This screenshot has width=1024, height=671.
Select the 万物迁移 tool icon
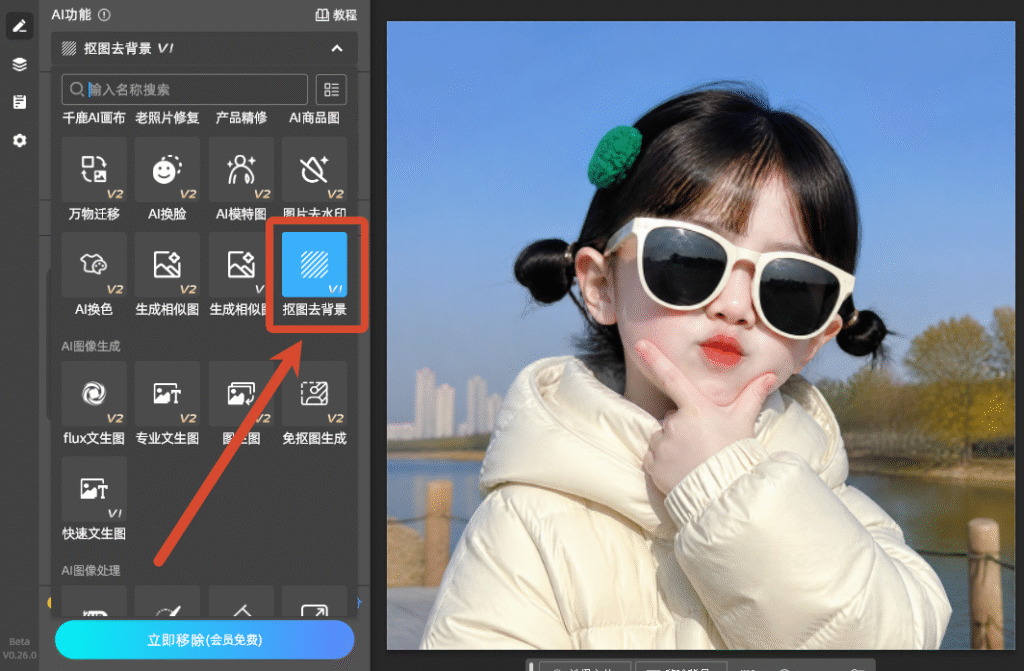click(x=94, y=170)
